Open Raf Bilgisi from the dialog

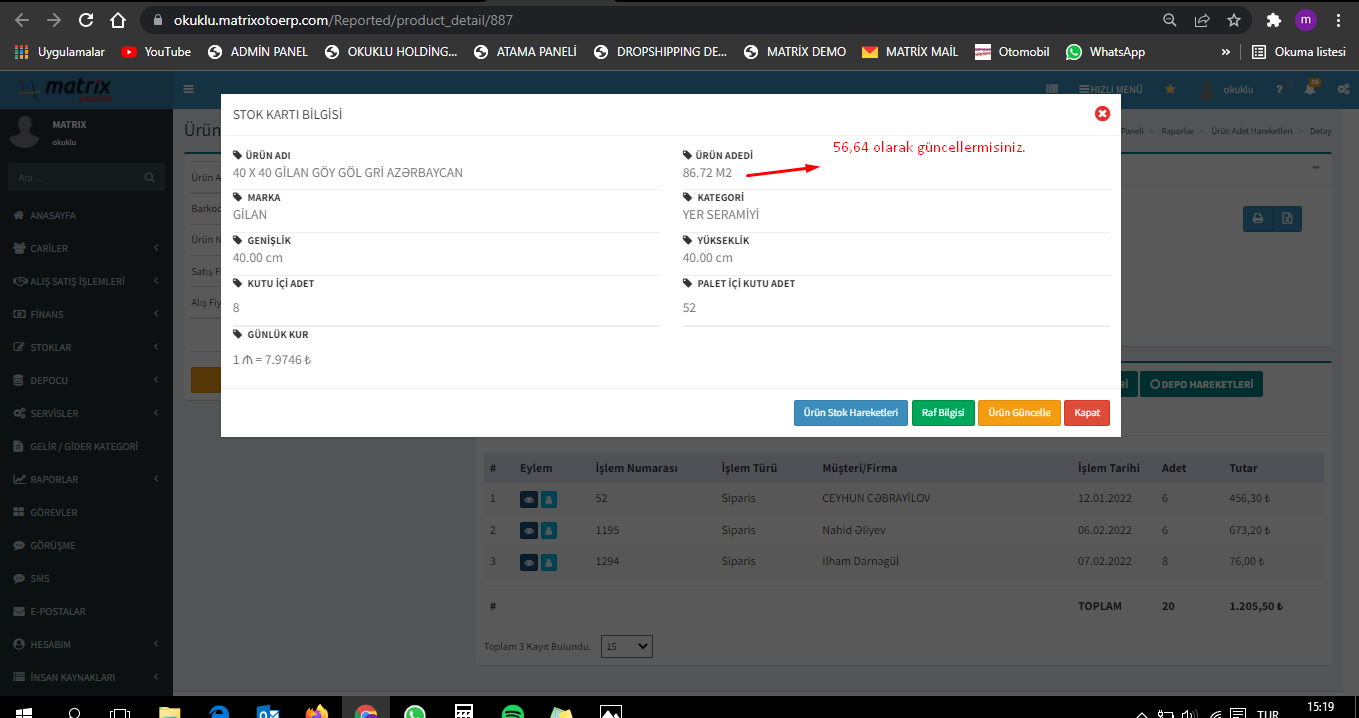click(943, 413)
